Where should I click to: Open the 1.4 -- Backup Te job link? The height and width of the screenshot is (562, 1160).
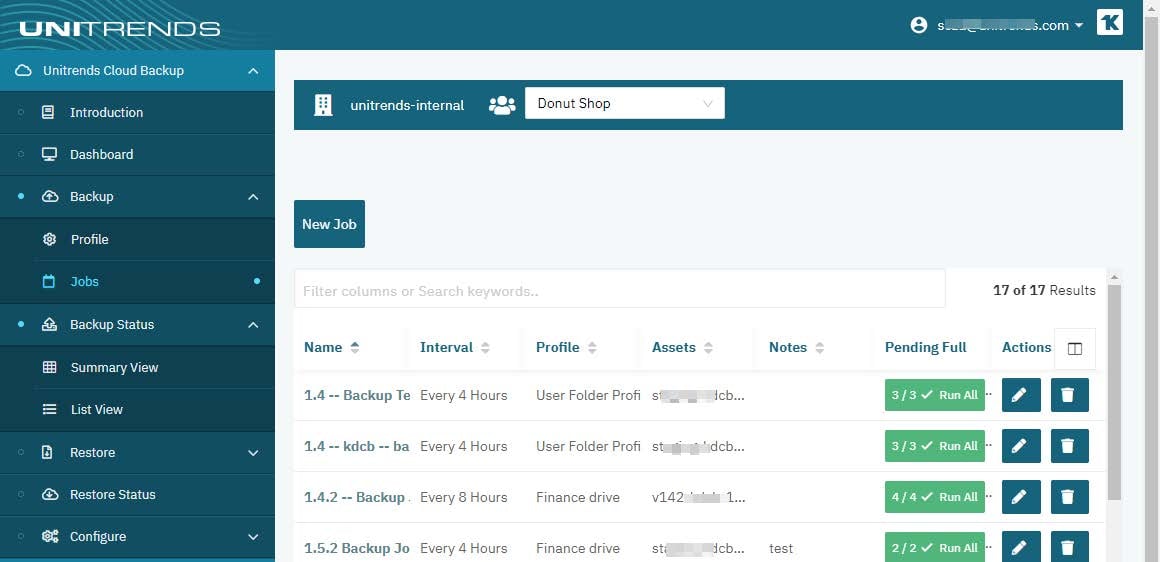pyautogui.click(x=357, y=396)
